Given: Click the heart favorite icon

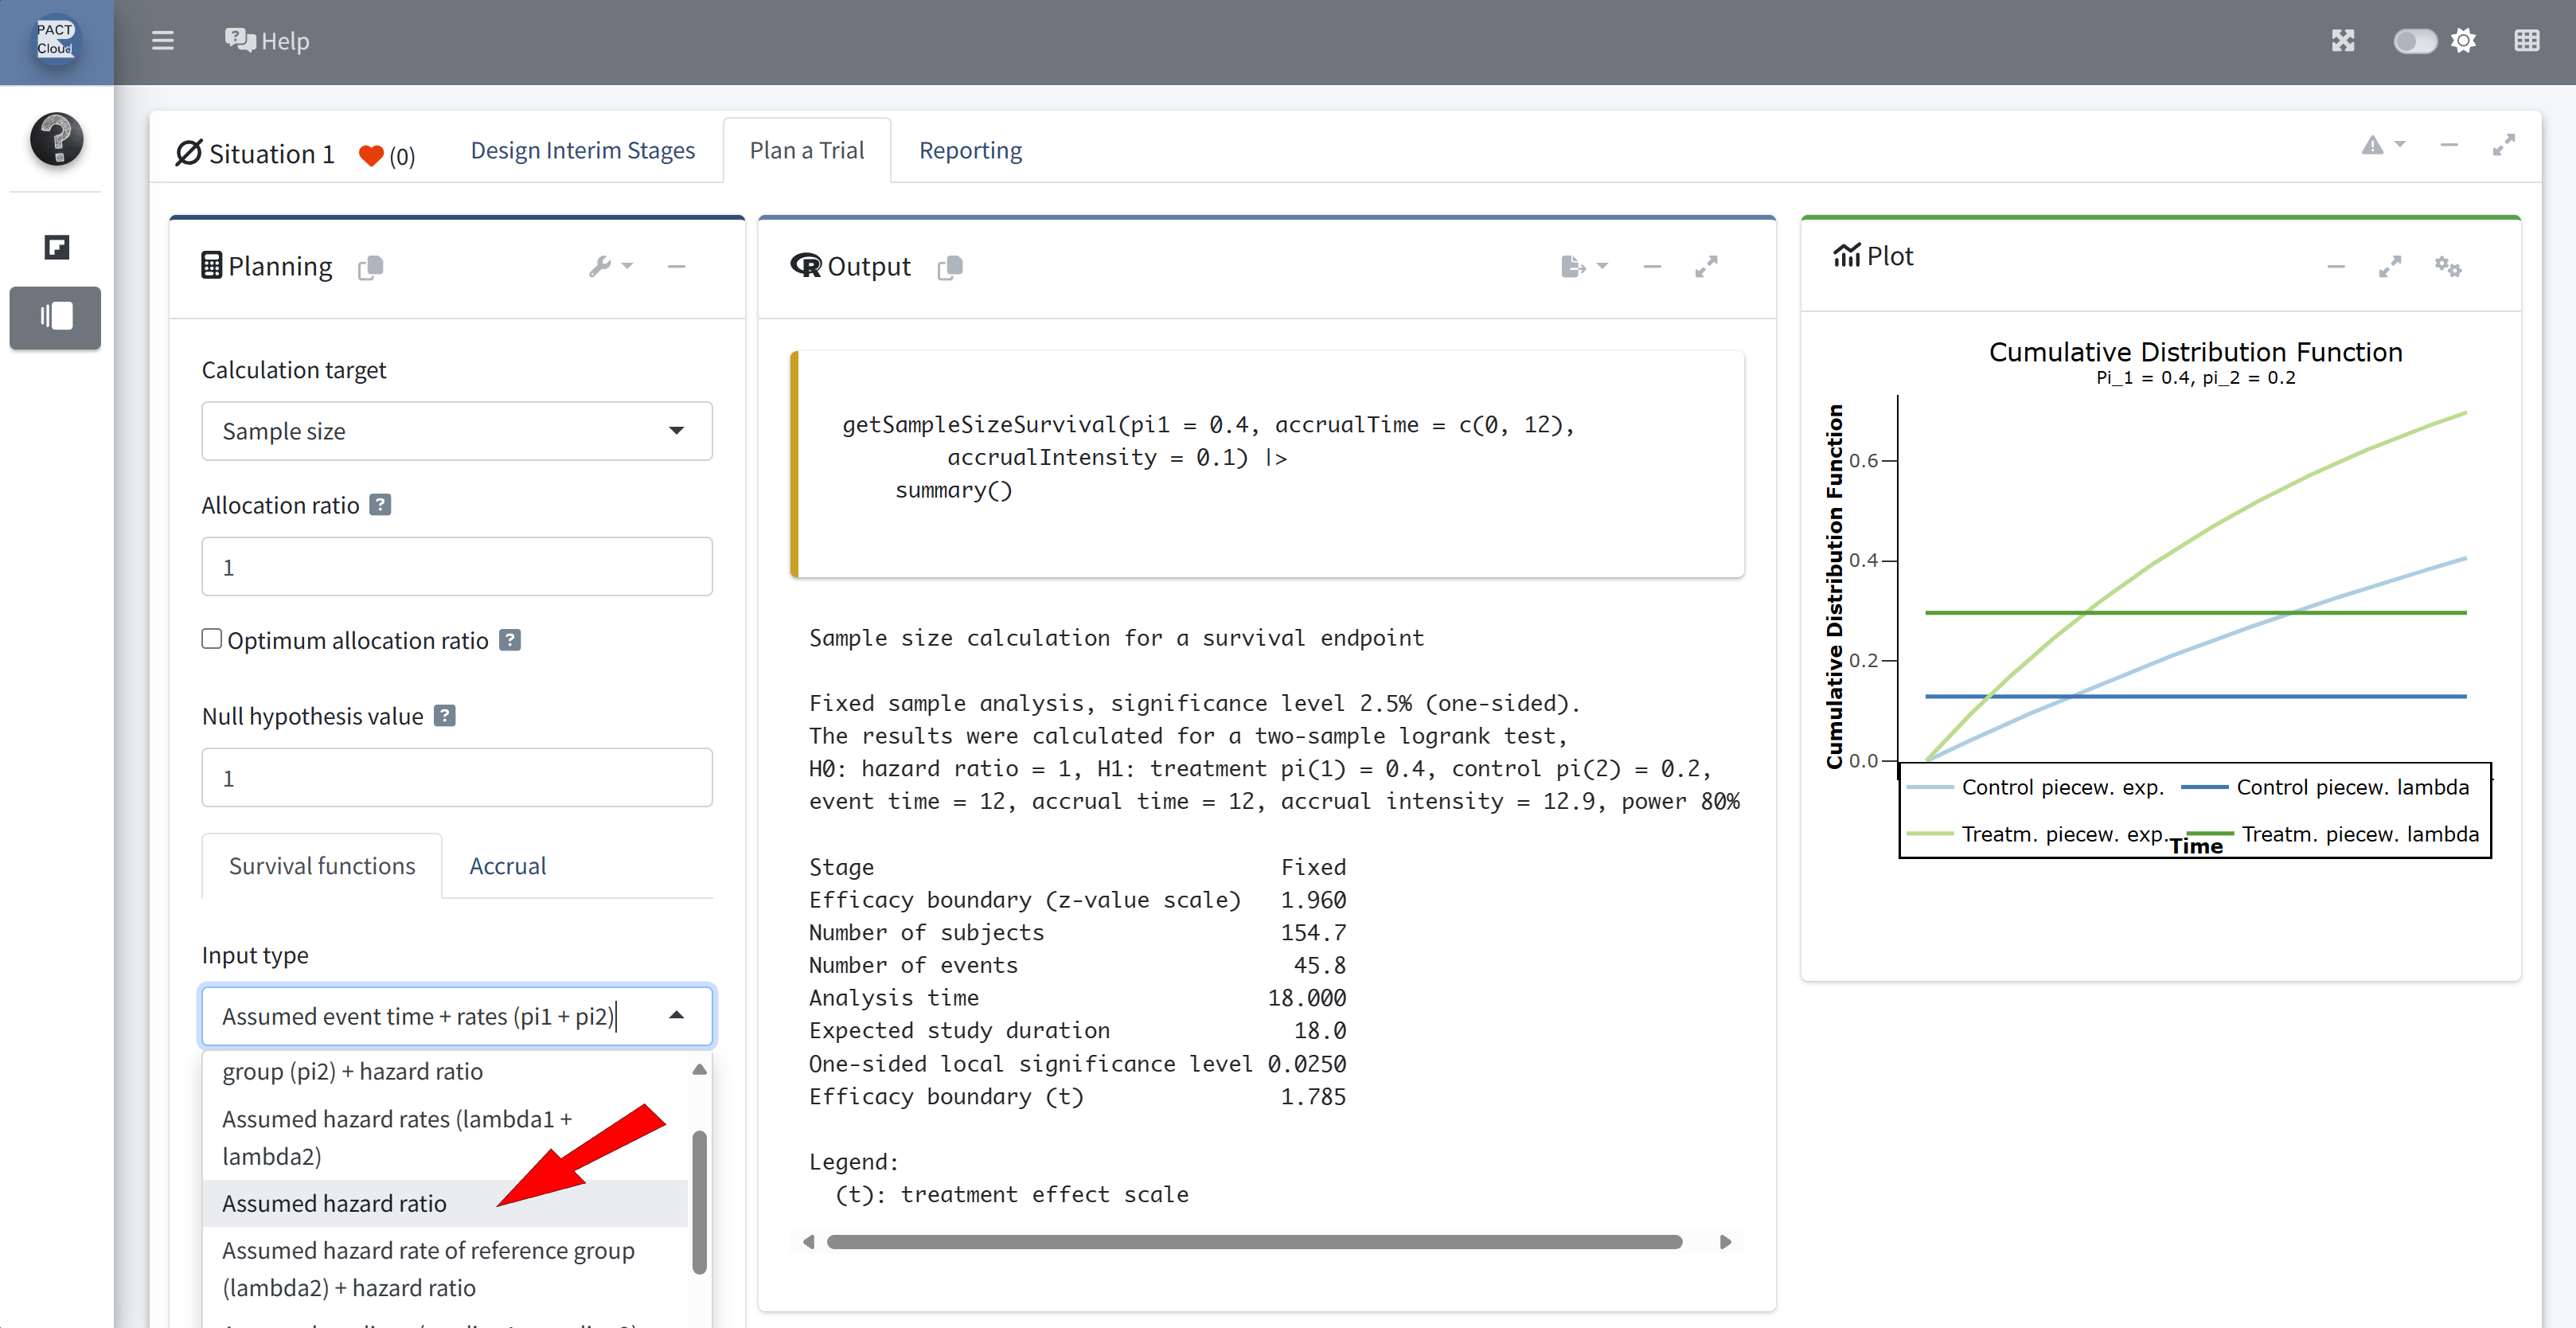Looking at the screenshot, I should point(371,155).
